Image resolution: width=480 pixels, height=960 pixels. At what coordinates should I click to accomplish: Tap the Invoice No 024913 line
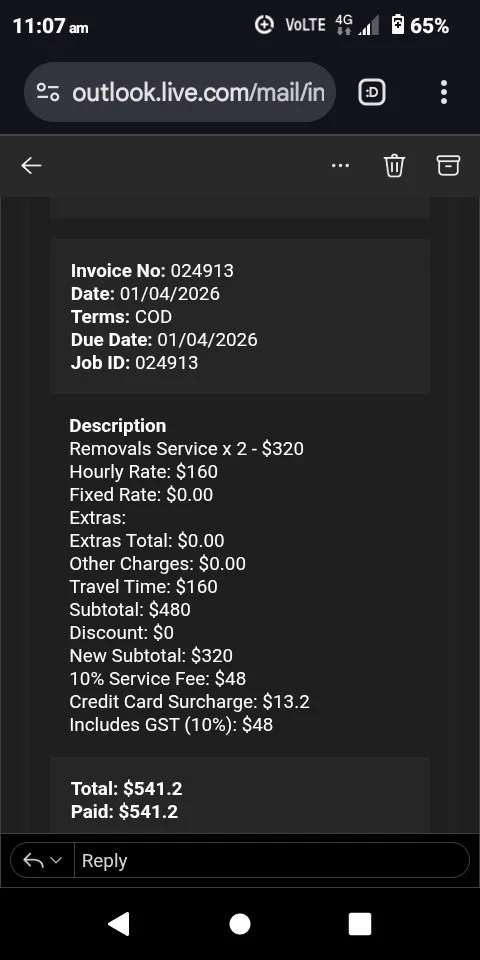coord(152,271)
